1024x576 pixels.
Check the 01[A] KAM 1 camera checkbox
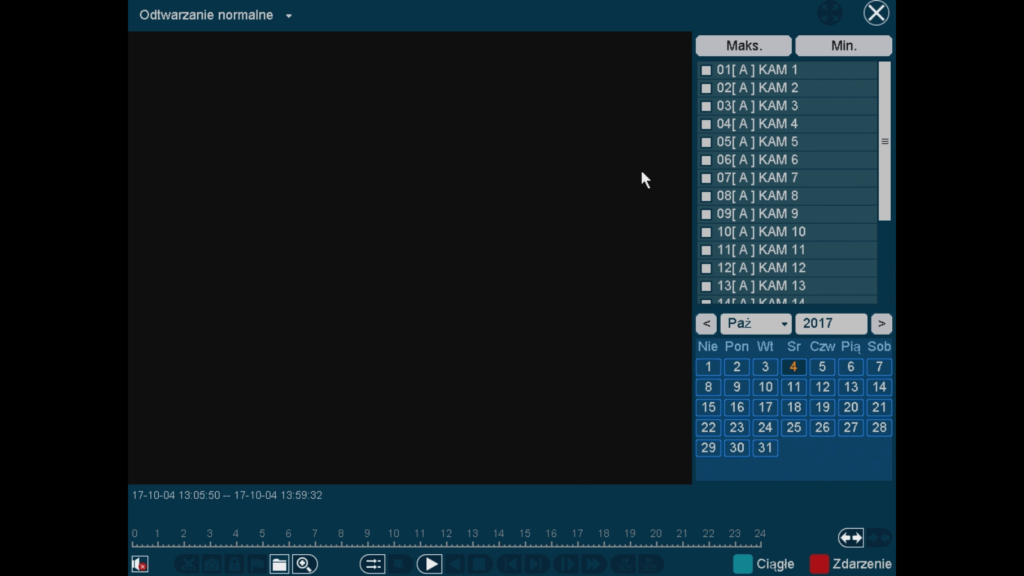(x=706, y=71)
